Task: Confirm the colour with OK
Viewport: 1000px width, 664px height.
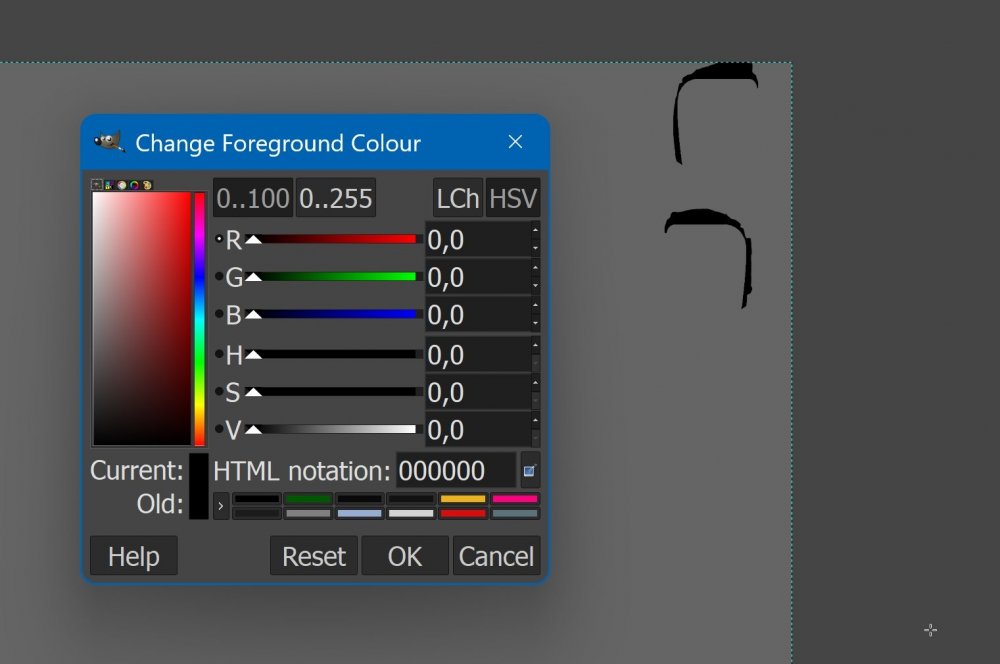Action: (405, 556)
